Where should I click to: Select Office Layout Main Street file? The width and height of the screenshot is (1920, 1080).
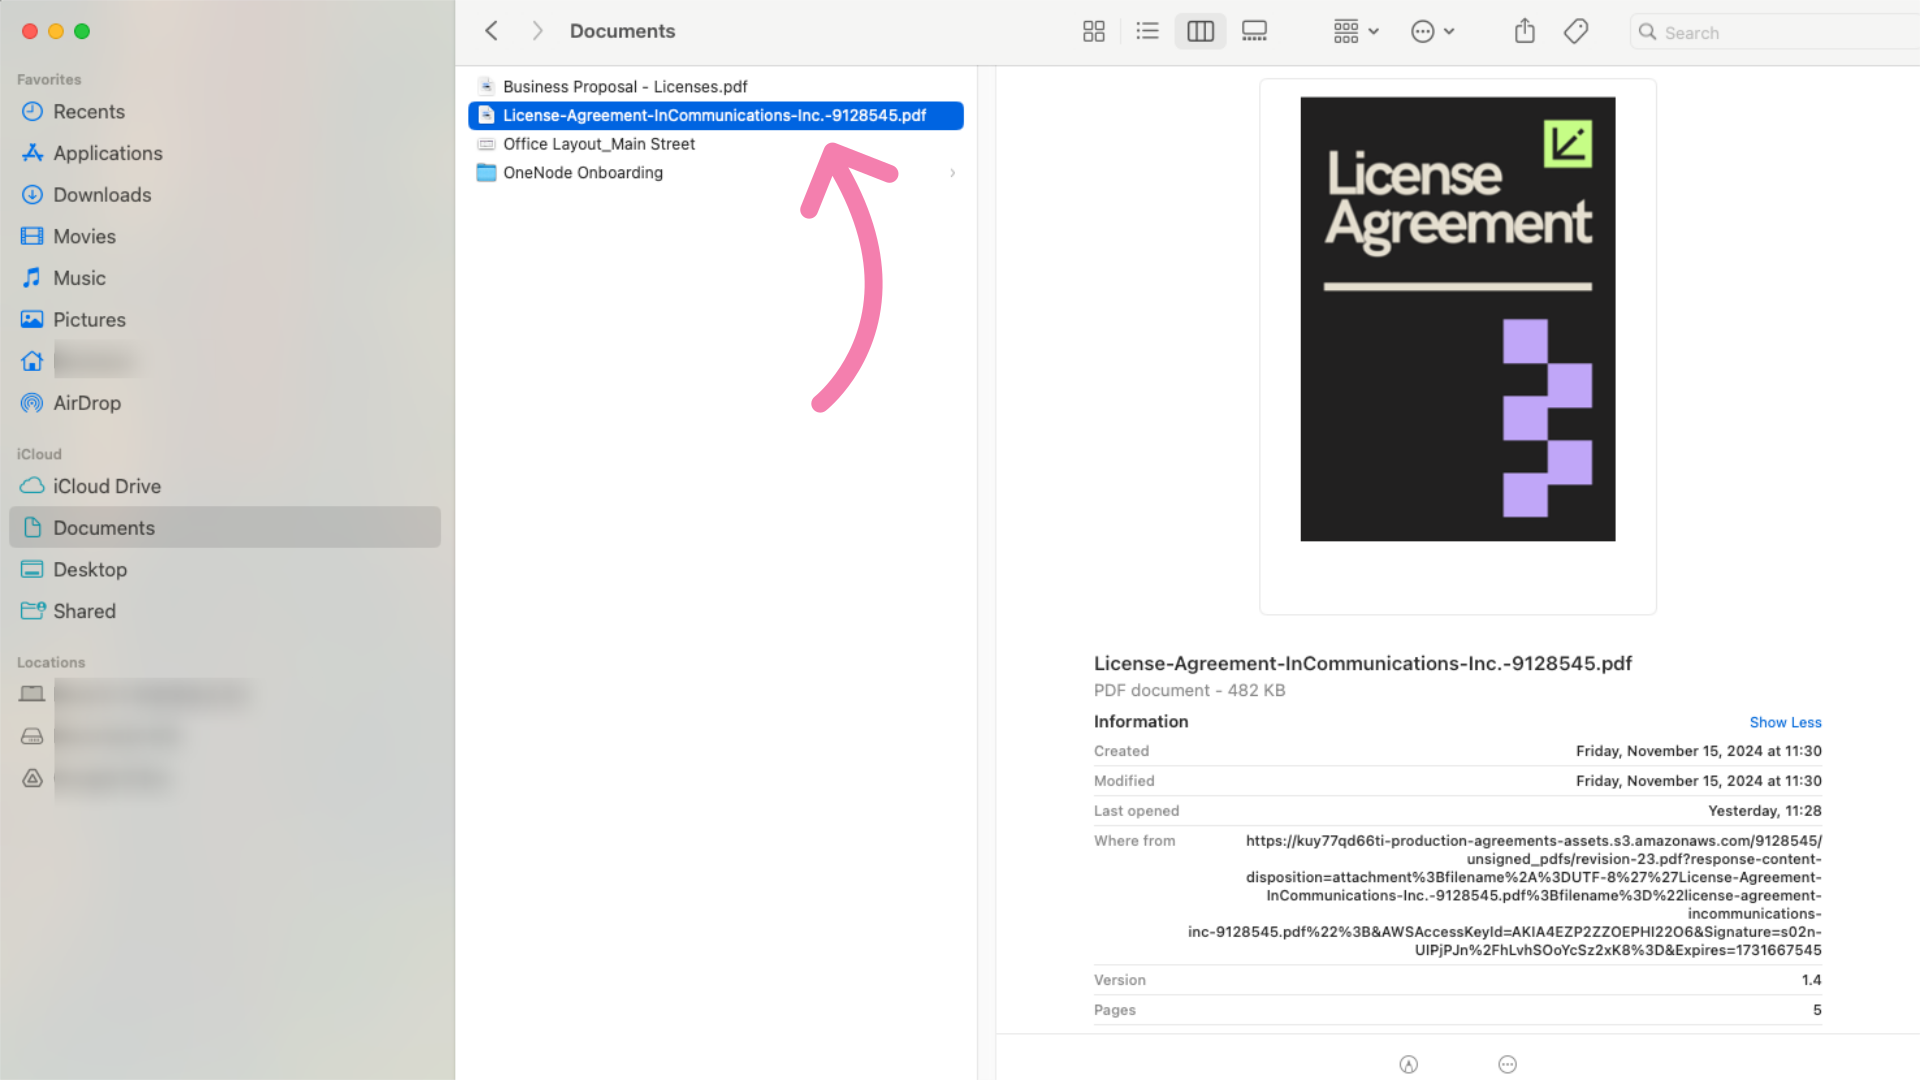pyautogui.click(x=599, y=144)
